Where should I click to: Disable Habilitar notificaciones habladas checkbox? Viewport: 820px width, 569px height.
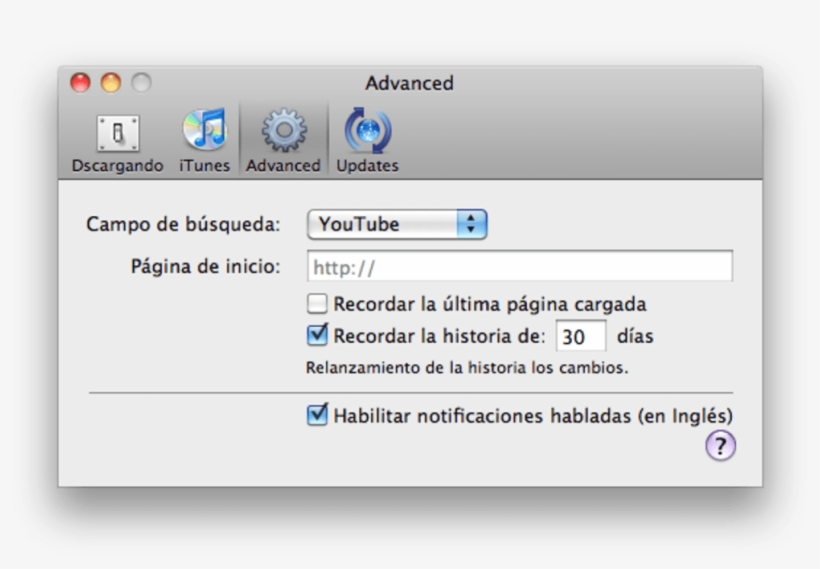point(317,415)
